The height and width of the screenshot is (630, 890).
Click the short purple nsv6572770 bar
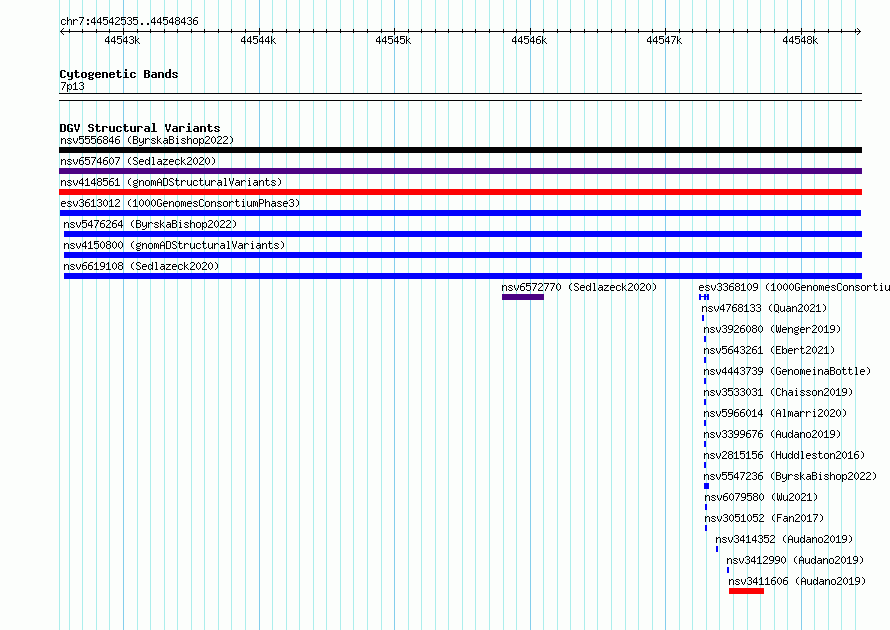pos(523,297)
